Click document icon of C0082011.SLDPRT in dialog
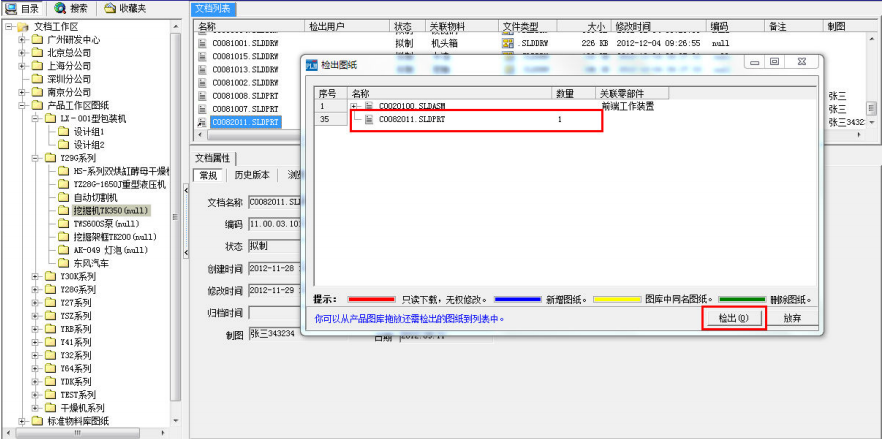 369,119
